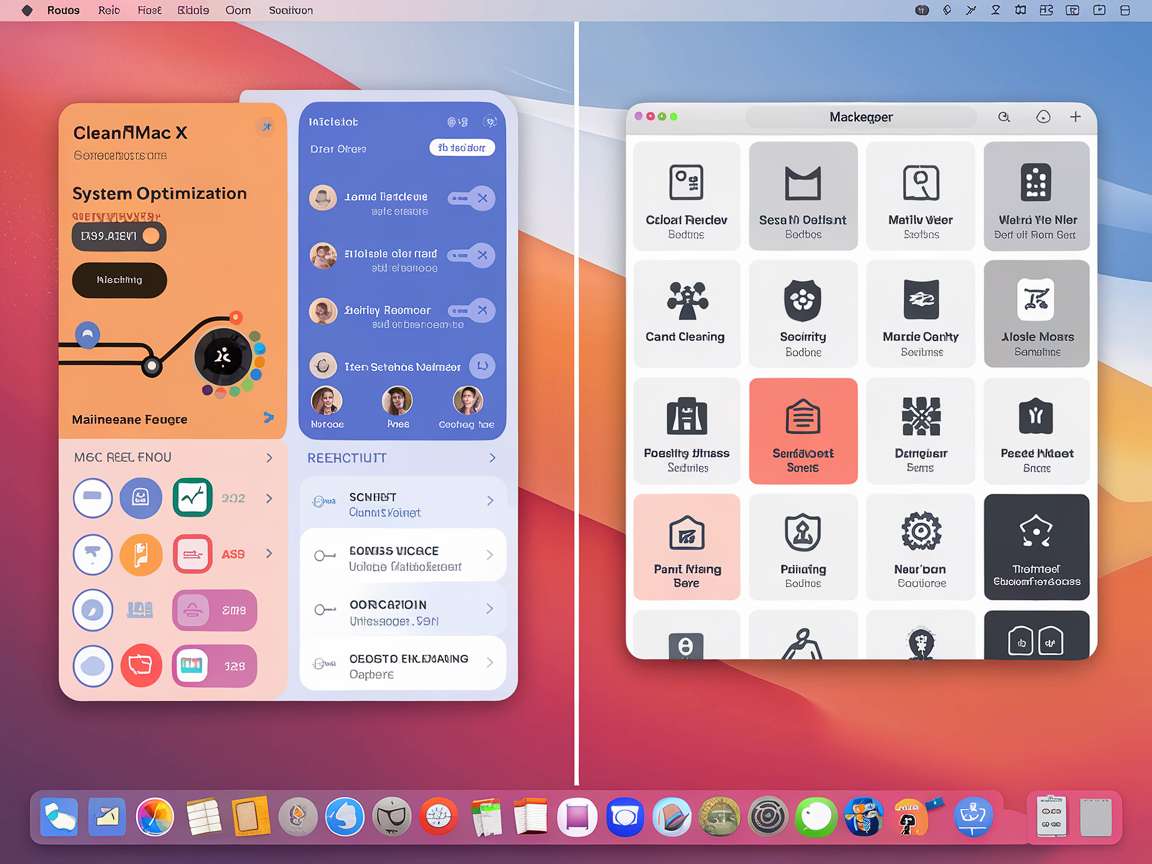Image resolution: width=1152 pixels, height=864 pixels.
Task: Click the pink 8ms pill button
Action: click(215, 610)
